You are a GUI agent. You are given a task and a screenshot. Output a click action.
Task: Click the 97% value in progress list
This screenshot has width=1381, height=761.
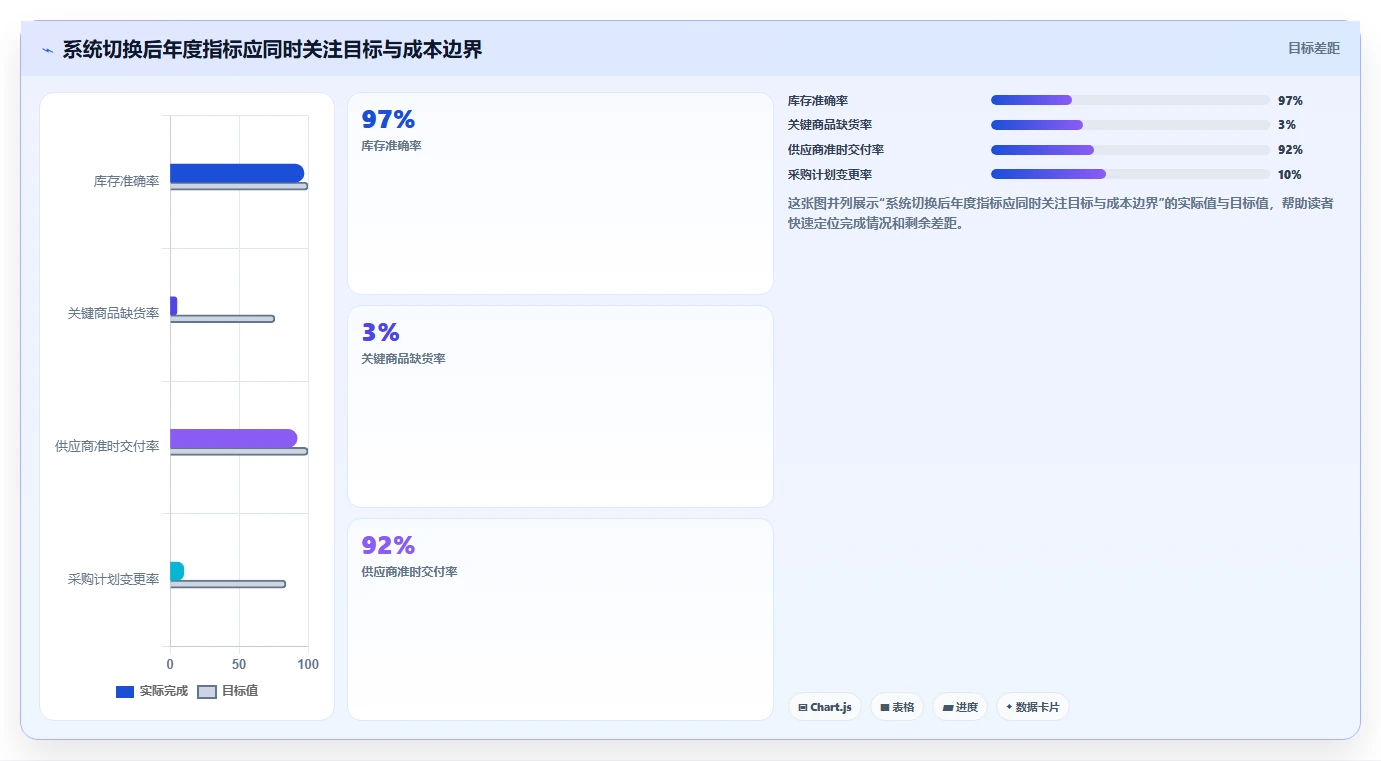(1290, 101)
